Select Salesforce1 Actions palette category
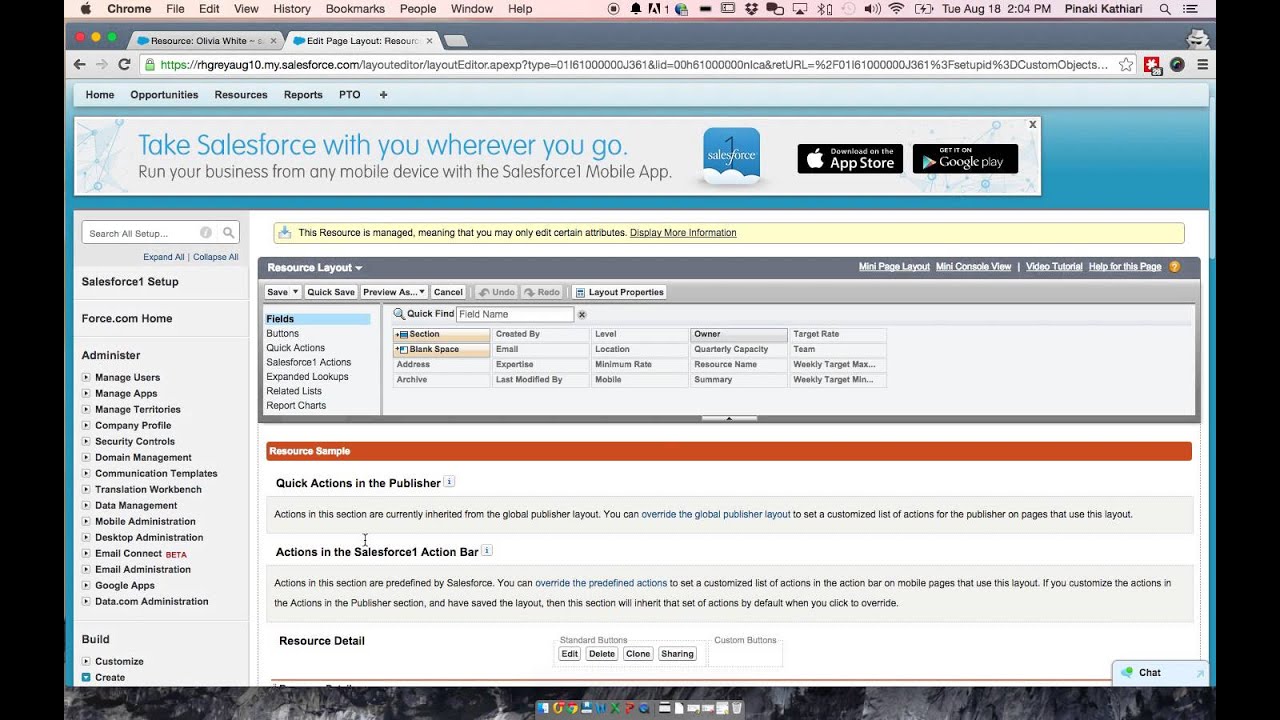 [x=309, y=362]
